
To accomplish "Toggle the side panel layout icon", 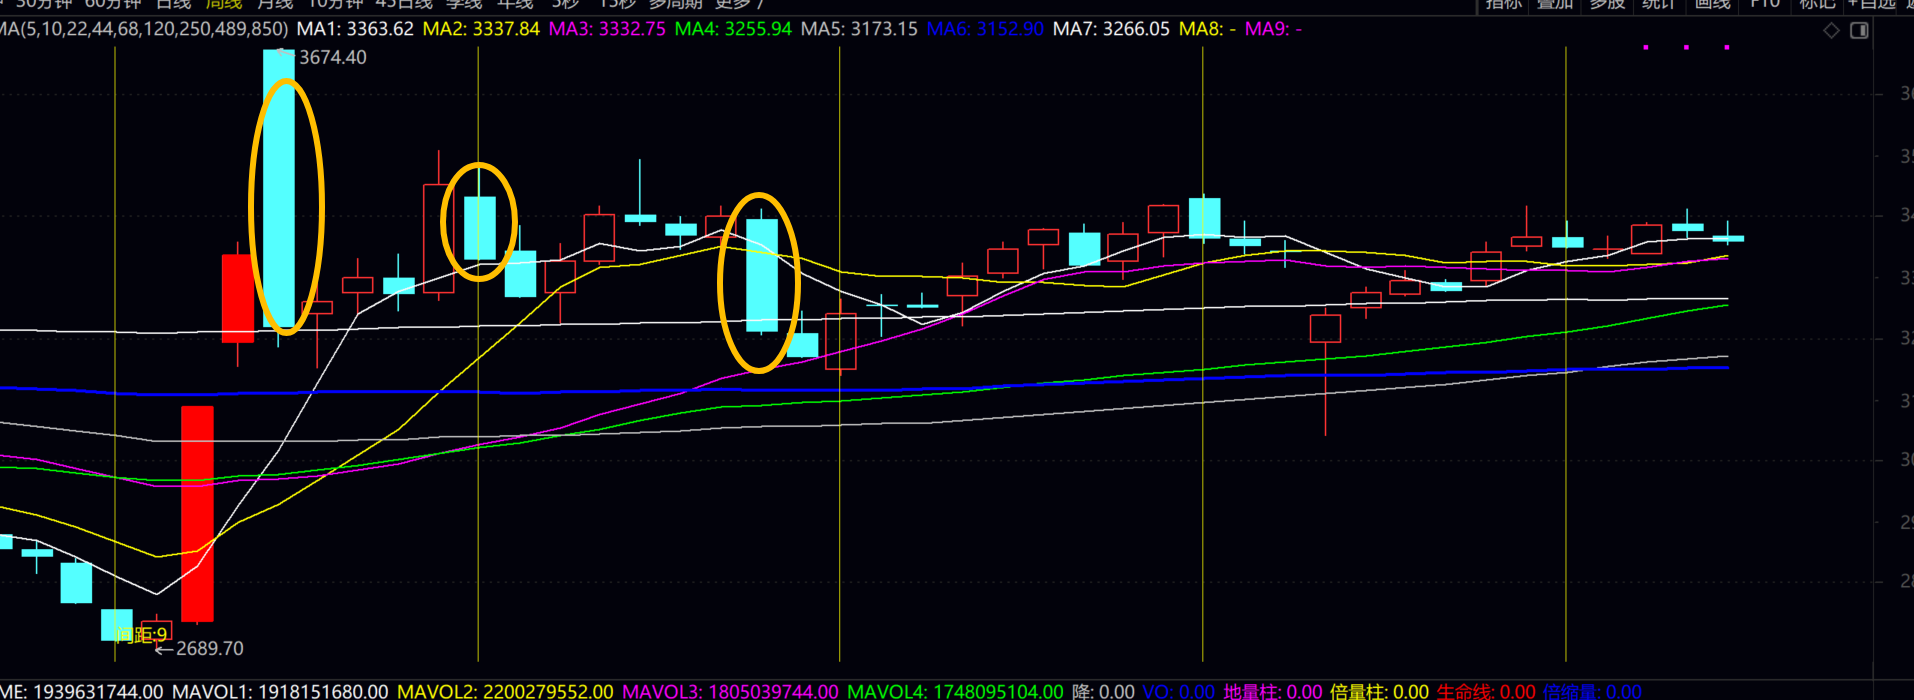I will point(1859,31).
